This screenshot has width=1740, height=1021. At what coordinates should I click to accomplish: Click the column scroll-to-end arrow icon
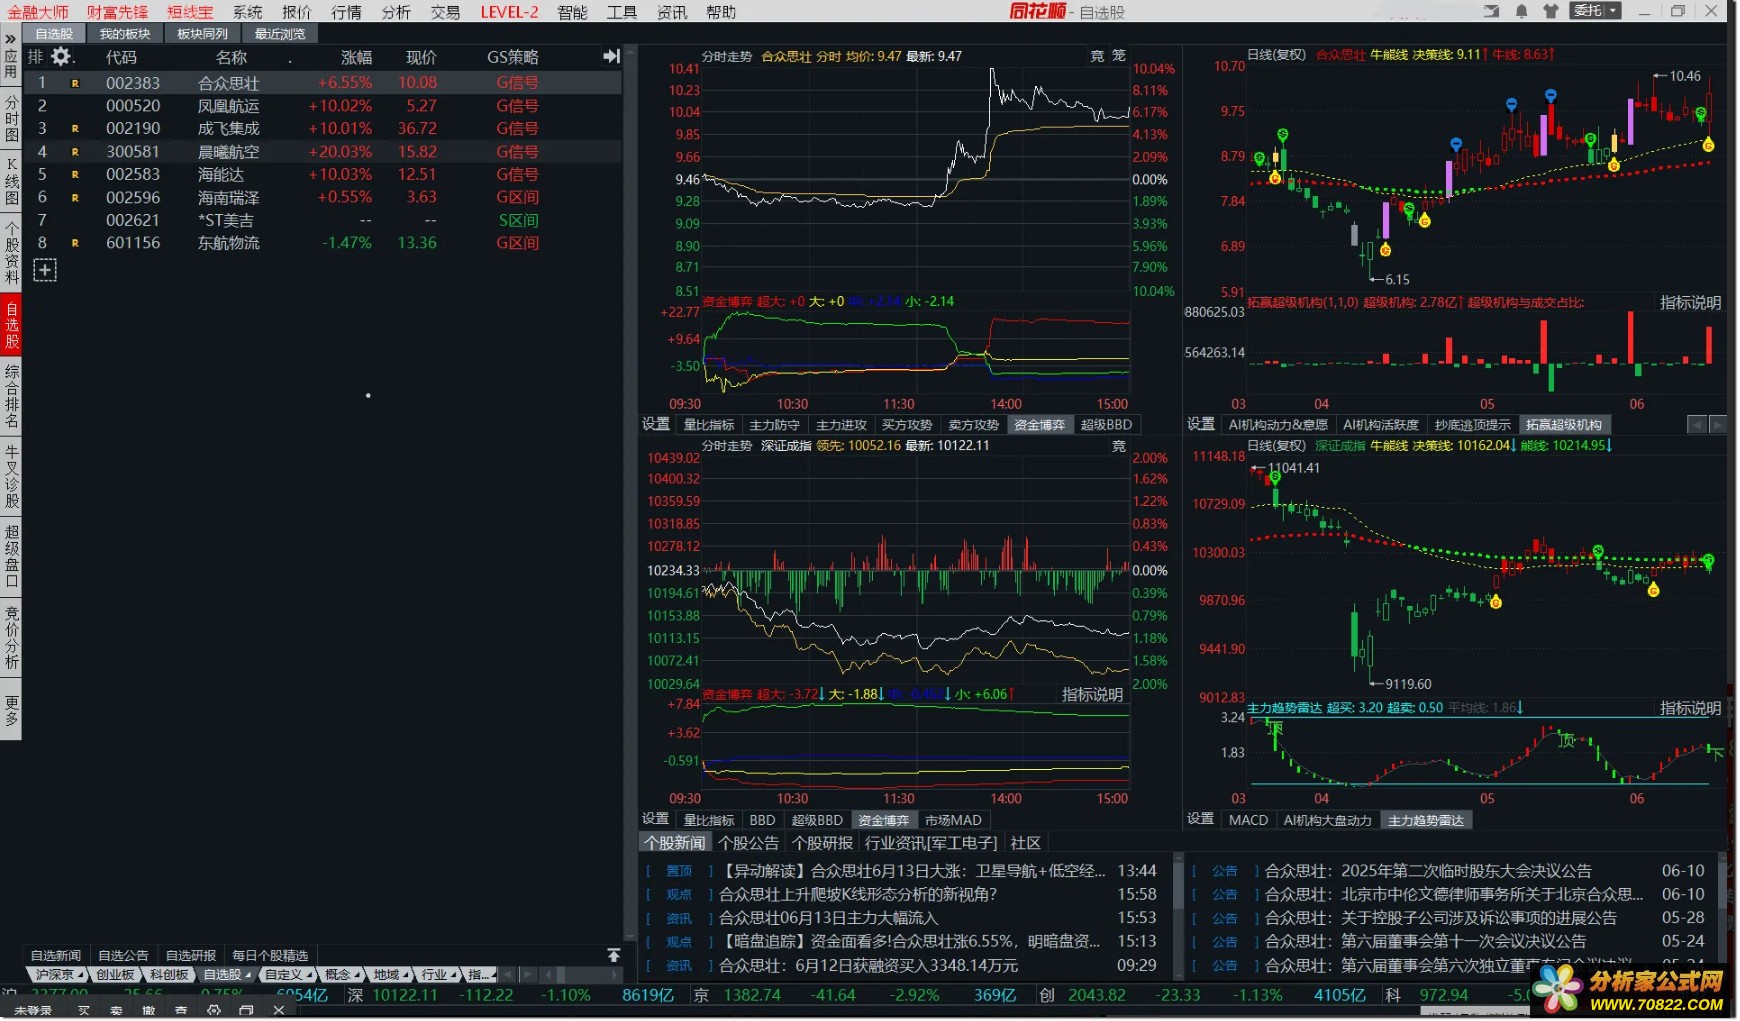(x=611, y=57)
